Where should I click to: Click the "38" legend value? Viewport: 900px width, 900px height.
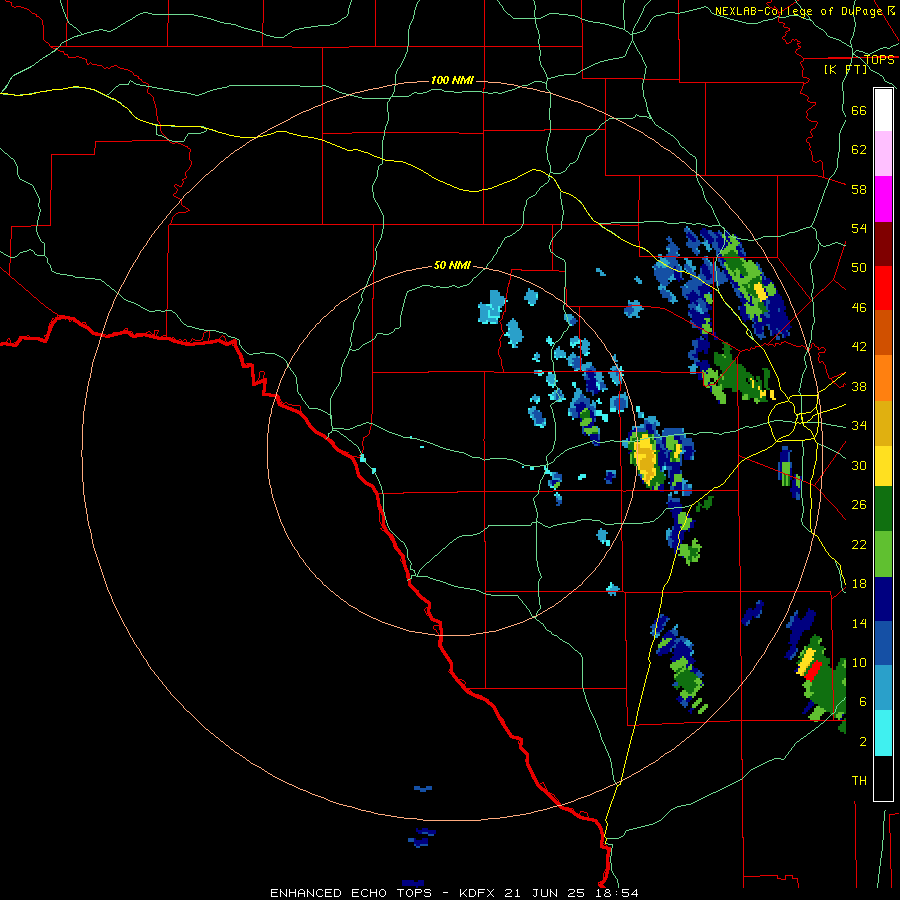pyautogui.click(x=859, y=386)
